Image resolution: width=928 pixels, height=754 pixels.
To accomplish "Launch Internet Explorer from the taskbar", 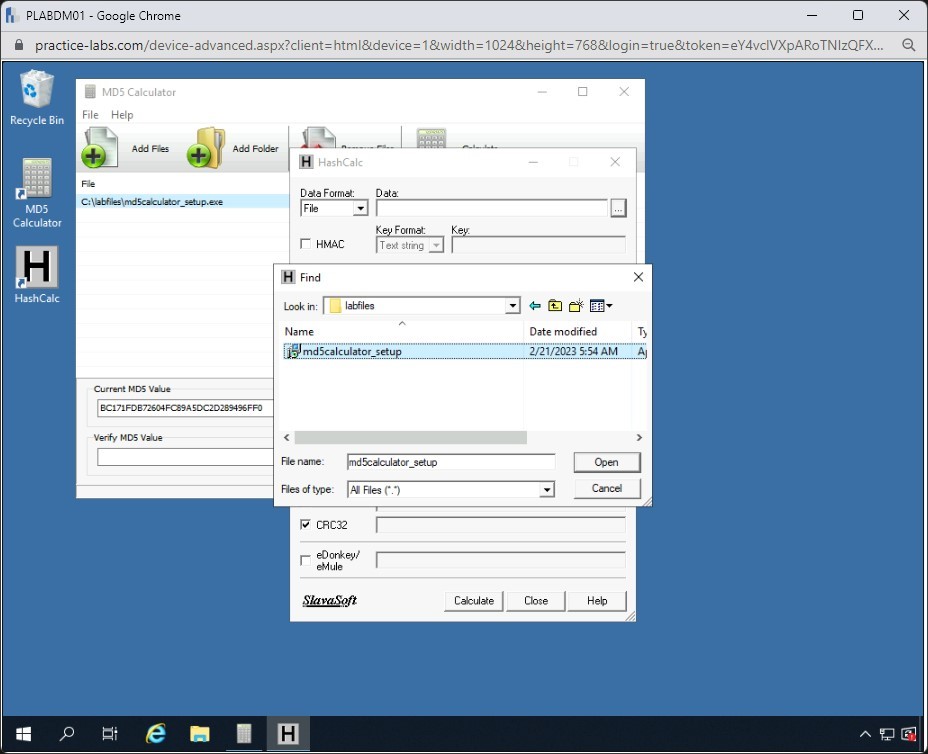I will 156,734.
